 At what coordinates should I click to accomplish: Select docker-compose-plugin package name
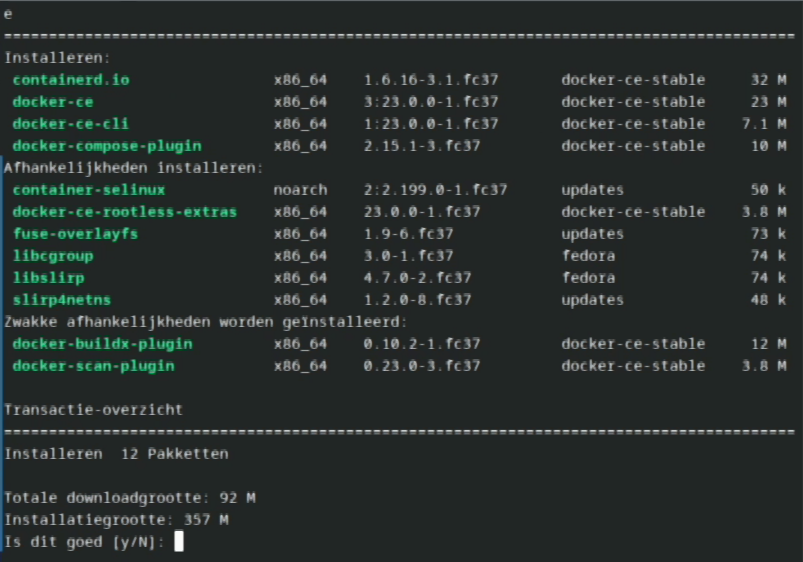pyautogui.click(x=107, y=146)
